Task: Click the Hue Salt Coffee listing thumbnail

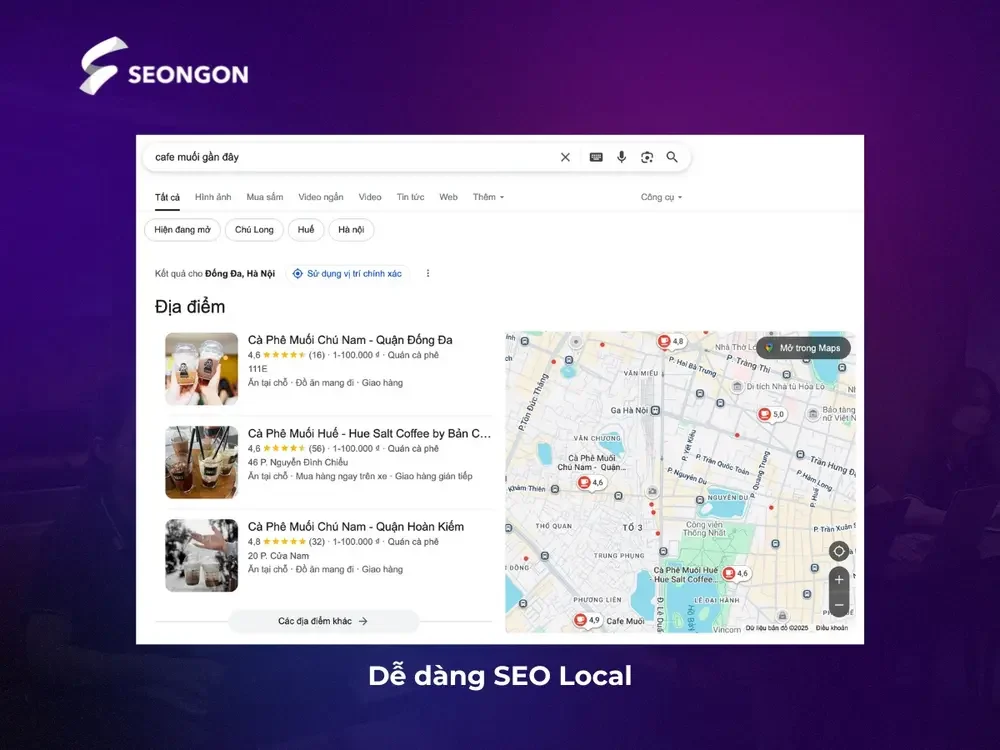Action: click(202, 462)
